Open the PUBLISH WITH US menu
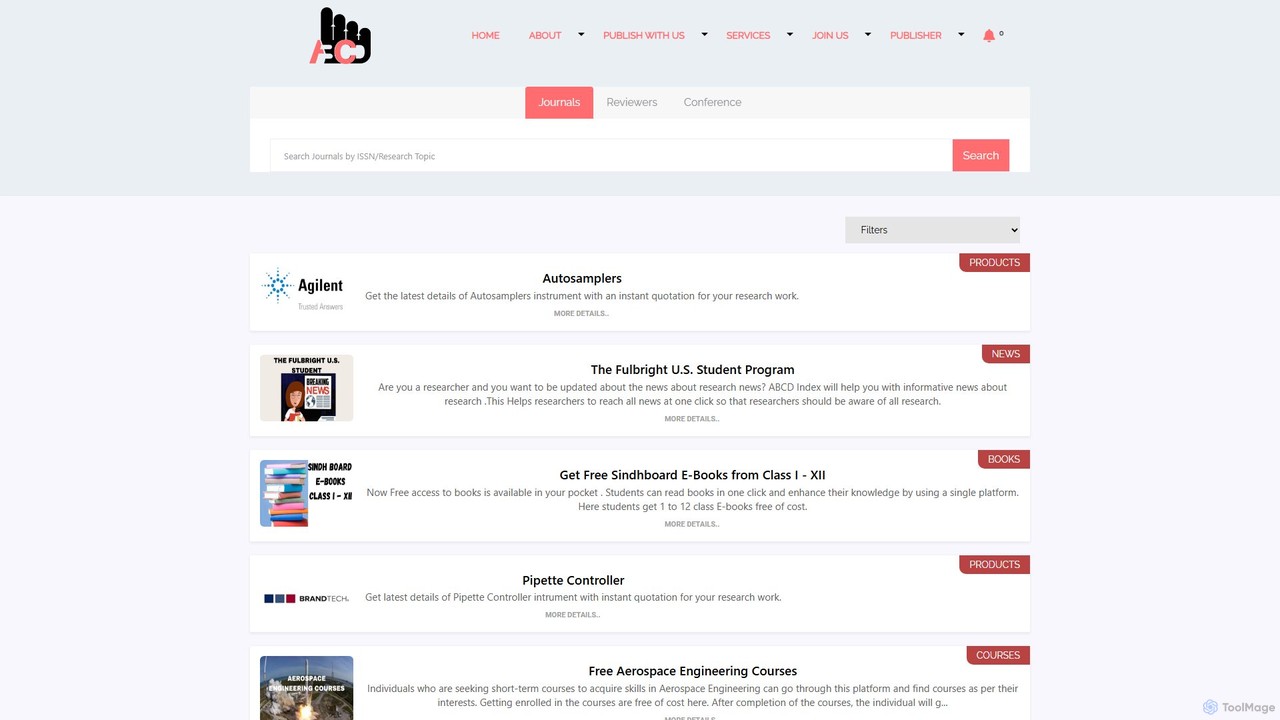Image resolution: width=1280 pixels, height=720 pixels. [644, 35]
